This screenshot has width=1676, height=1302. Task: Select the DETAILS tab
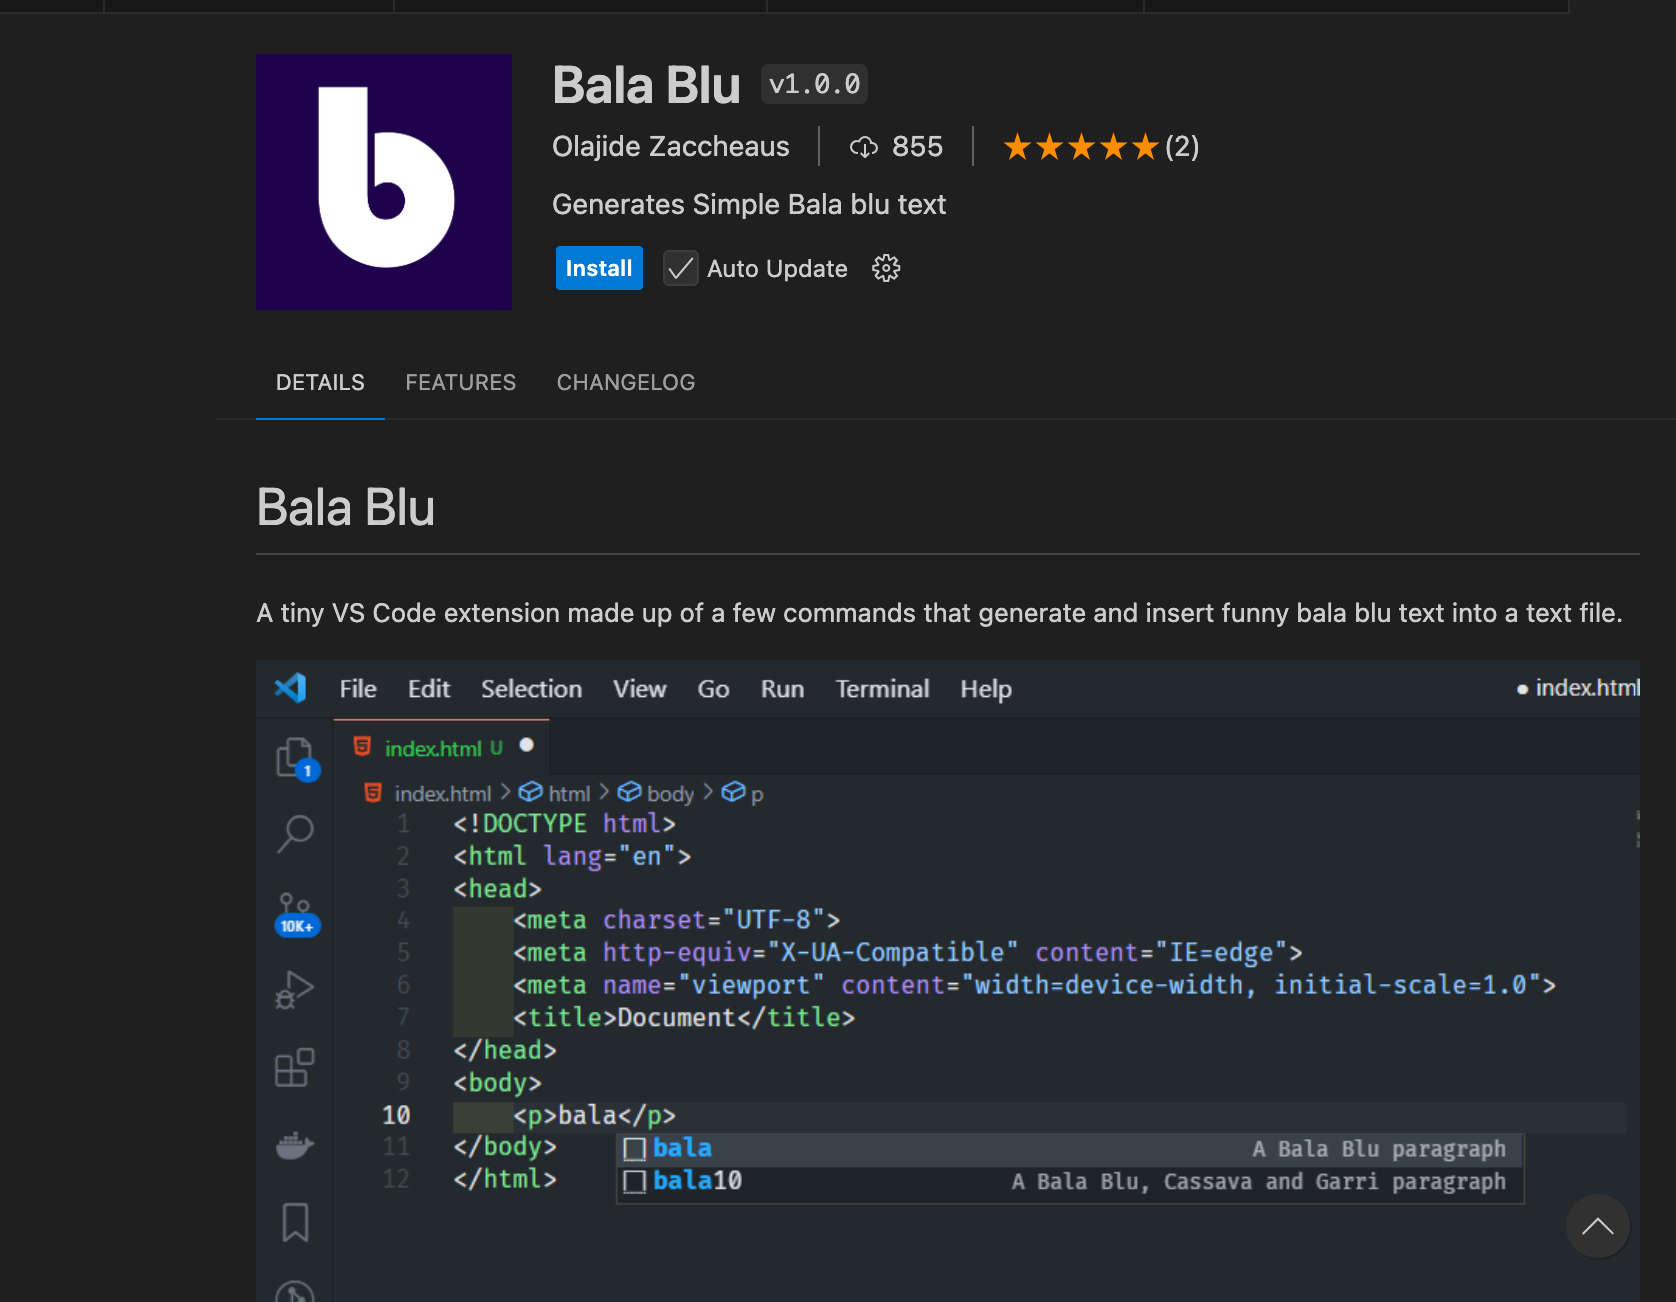tap(320, 382)
